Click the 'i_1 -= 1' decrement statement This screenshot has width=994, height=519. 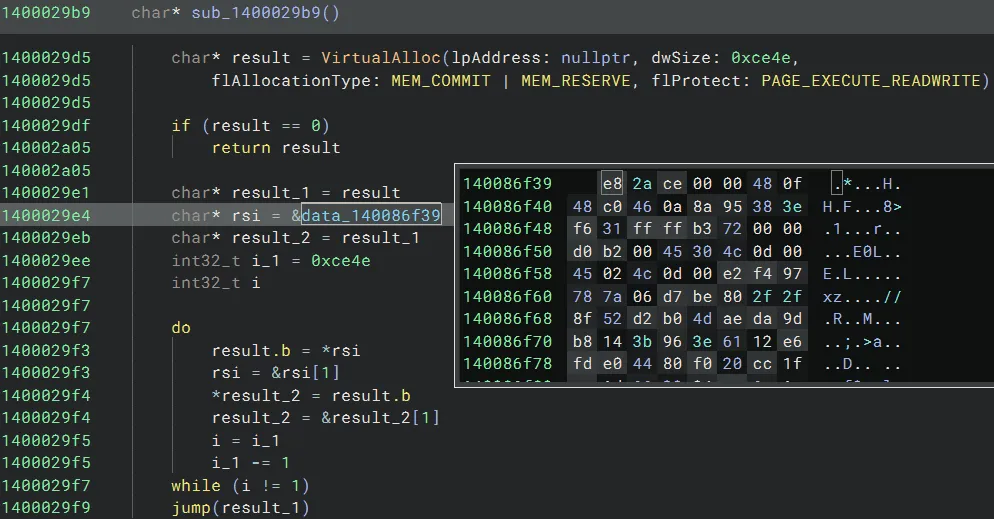[251, 463]
